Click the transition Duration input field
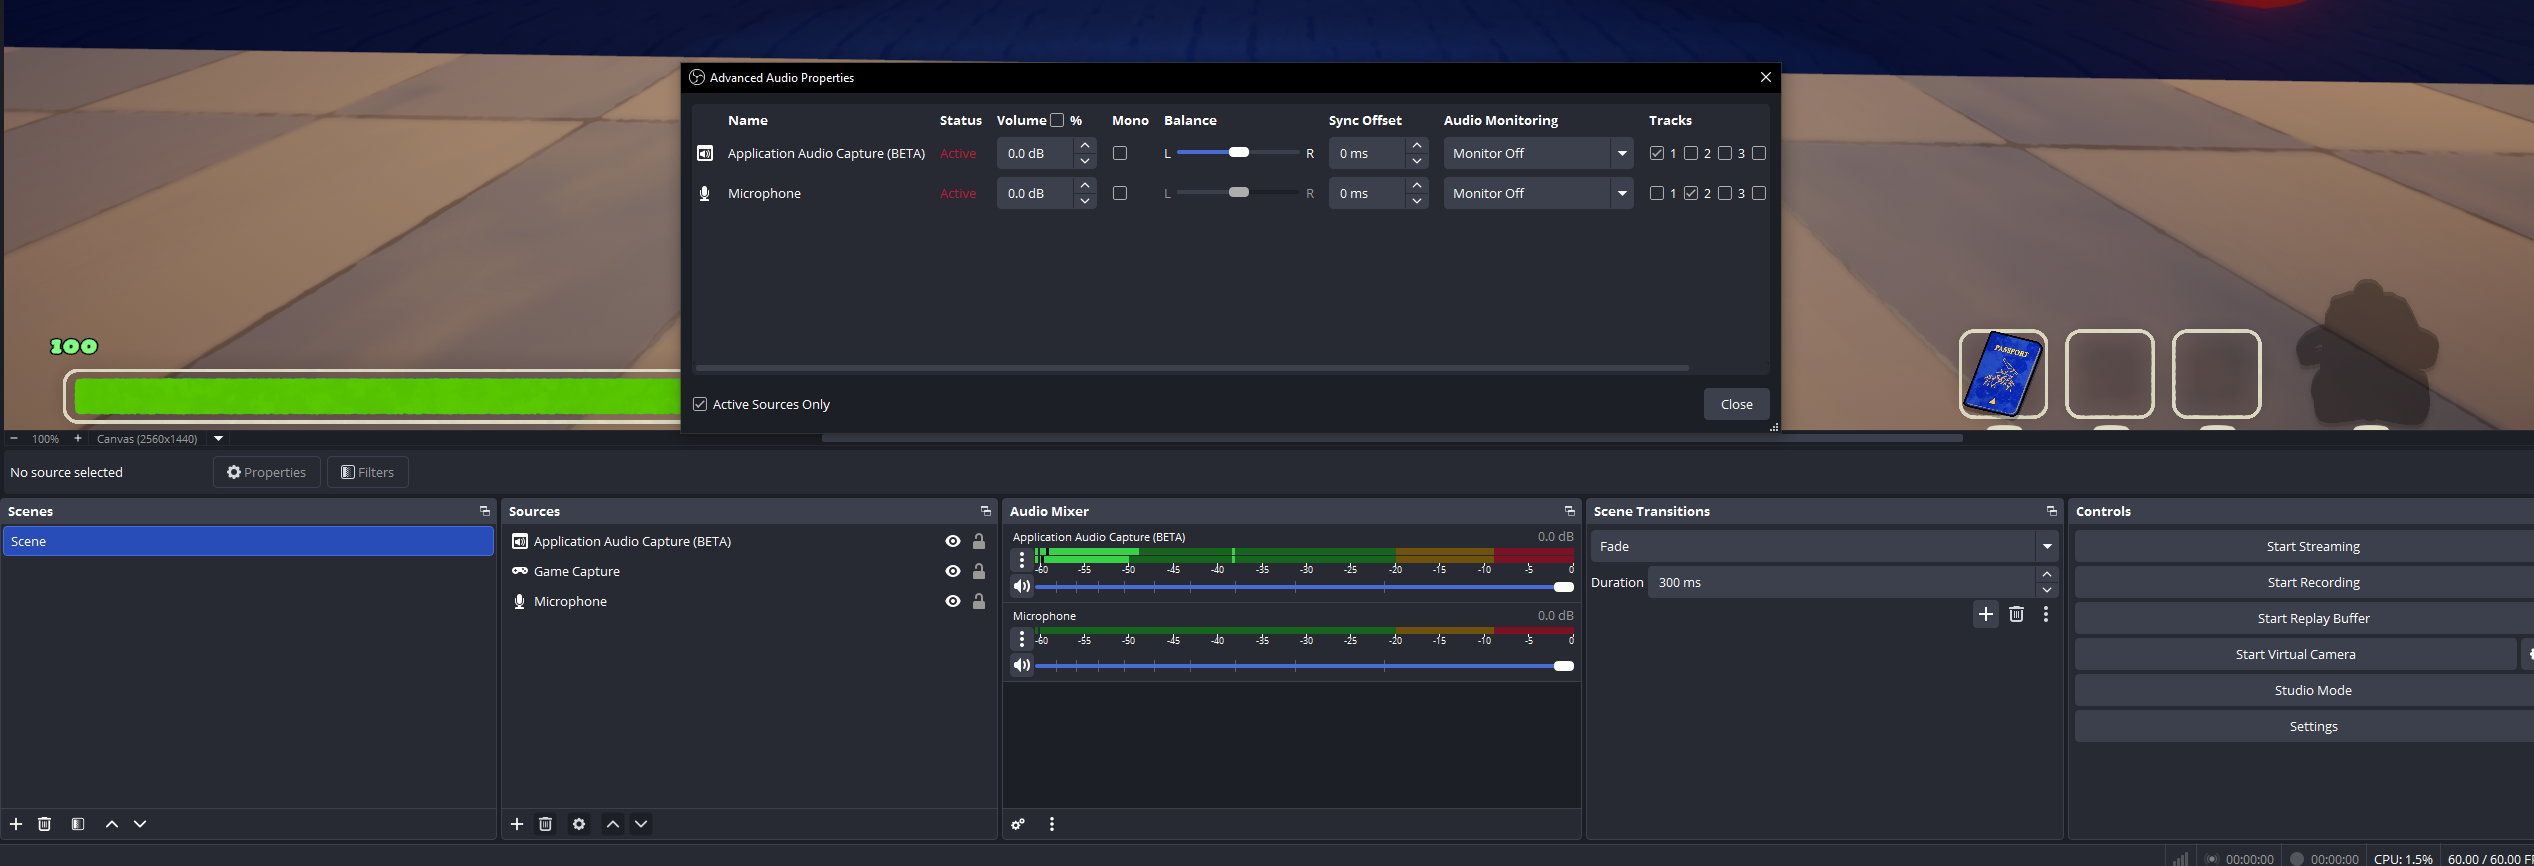Image resolution: width=2534 pixels, height=866 pixels. (x=1841, y=582)
